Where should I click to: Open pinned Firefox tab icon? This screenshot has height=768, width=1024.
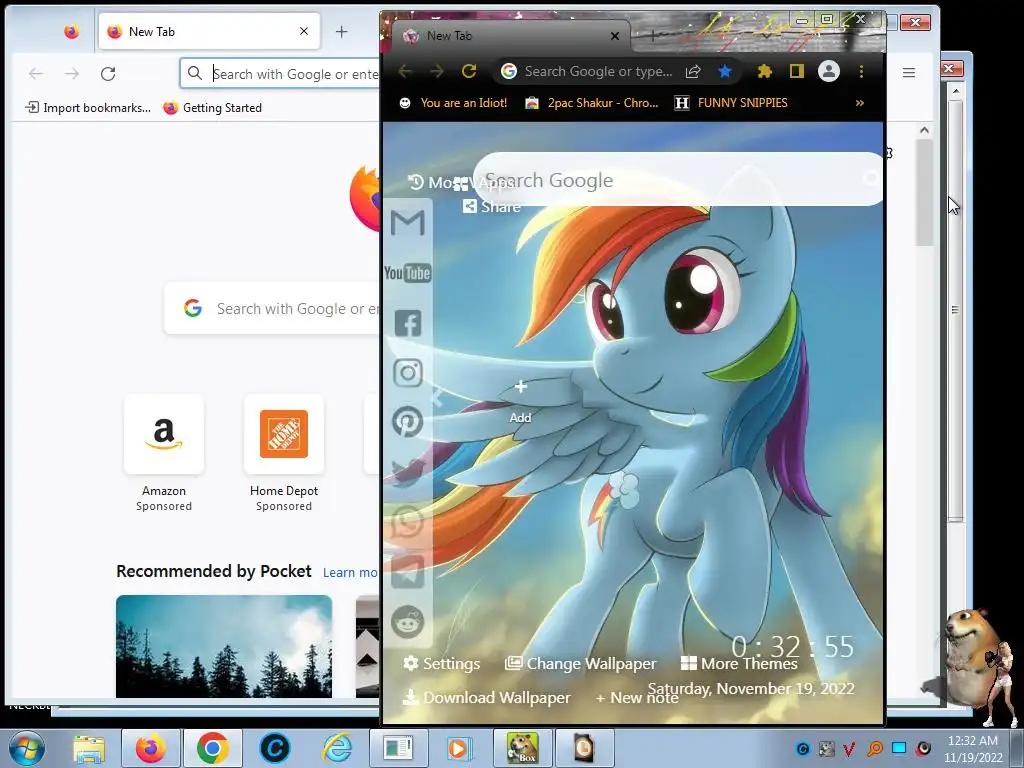(72, 31)
